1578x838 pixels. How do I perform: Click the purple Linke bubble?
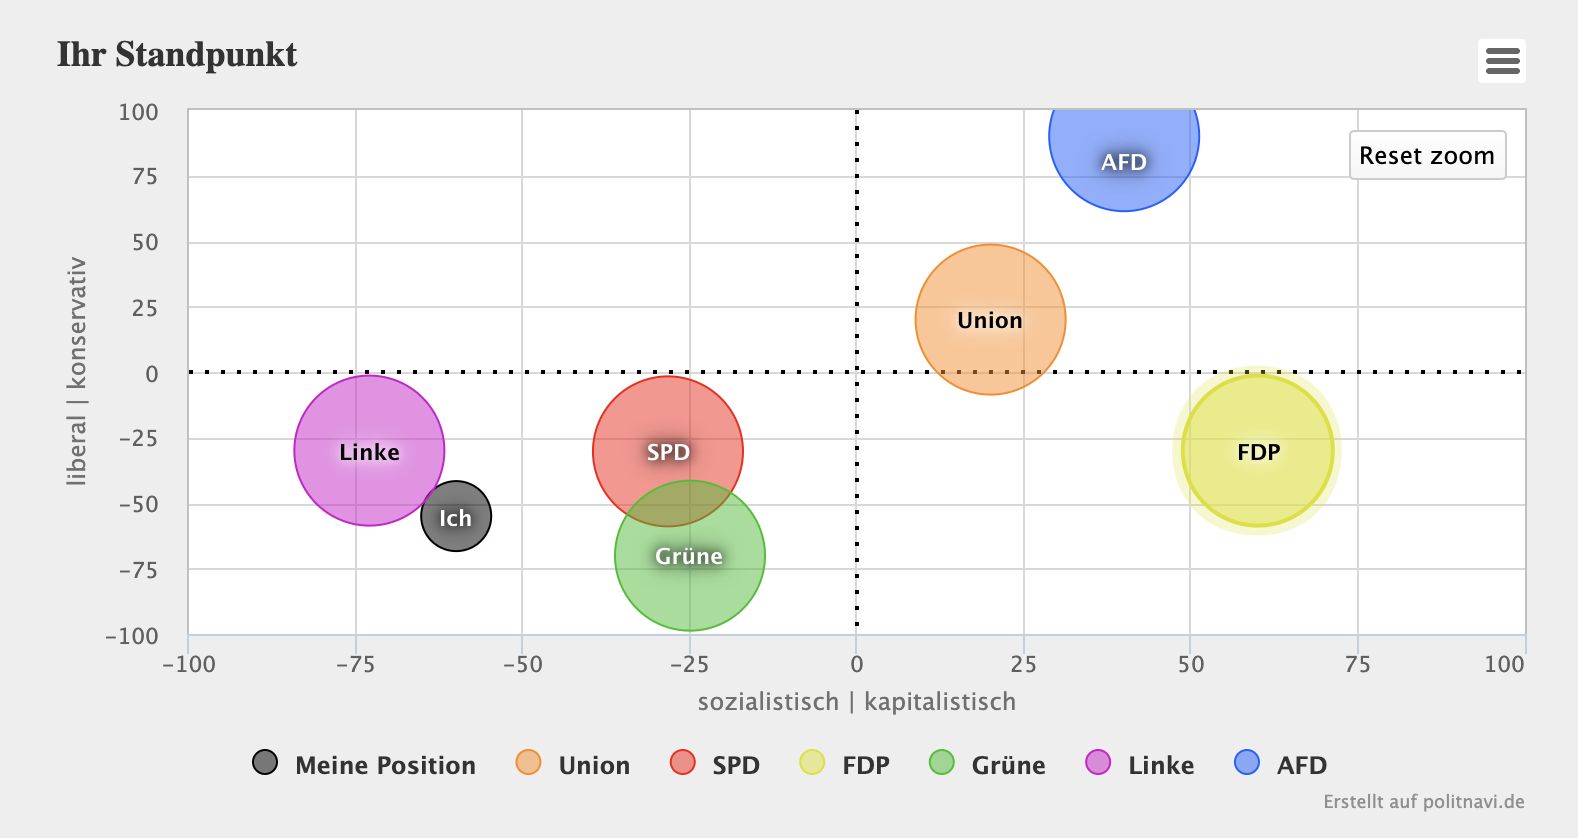[x=369, y=450]
